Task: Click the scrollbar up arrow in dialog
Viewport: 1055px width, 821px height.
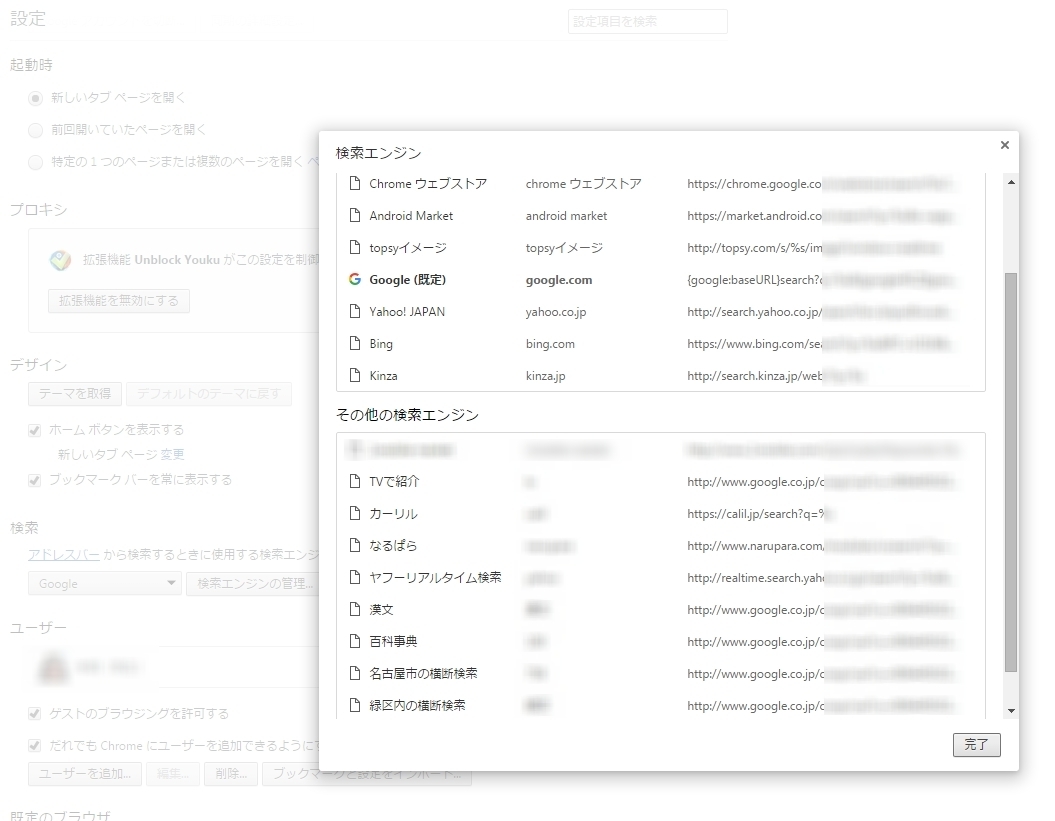Action: (1011, 182)
